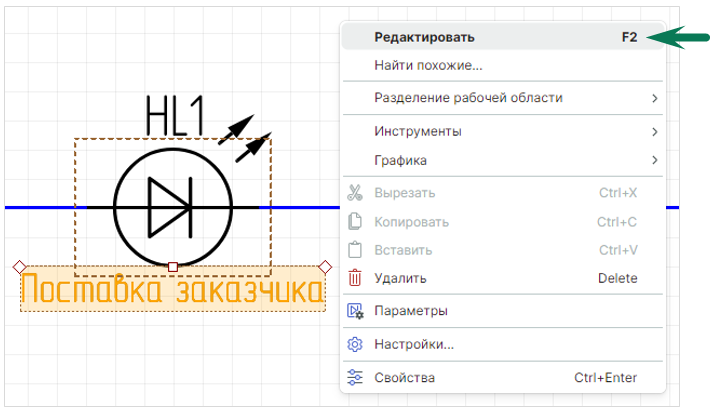Choose Редактировать in the context menu
This screenshot has width=714, height=412.
[503, 37]
